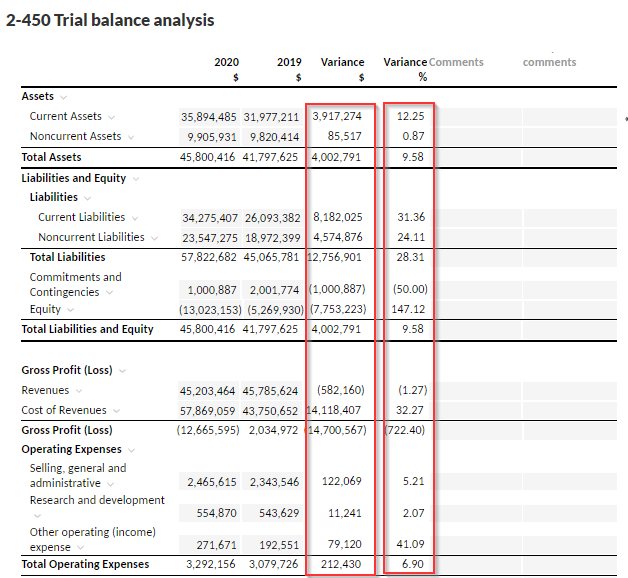Collapse the Liabilities and Equity group chevron
This screenshot has width=628, height=578.
click(136, 179)
